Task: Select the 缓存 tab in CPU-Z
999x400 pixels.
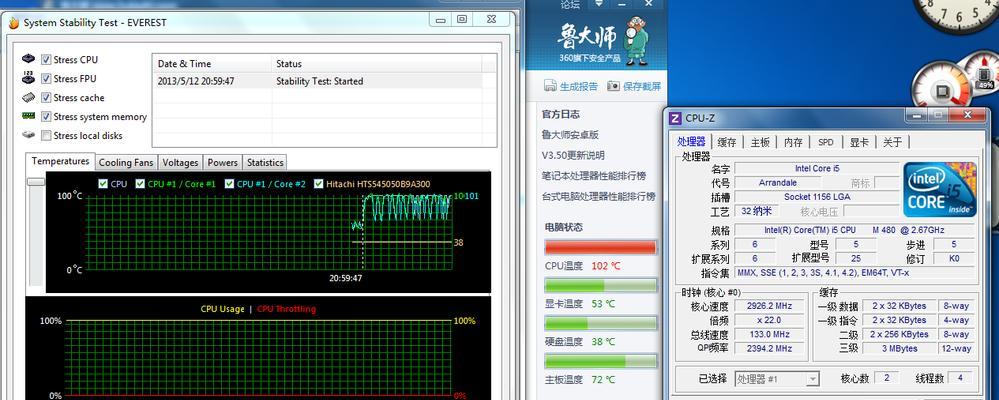Action: pos(727,142)
